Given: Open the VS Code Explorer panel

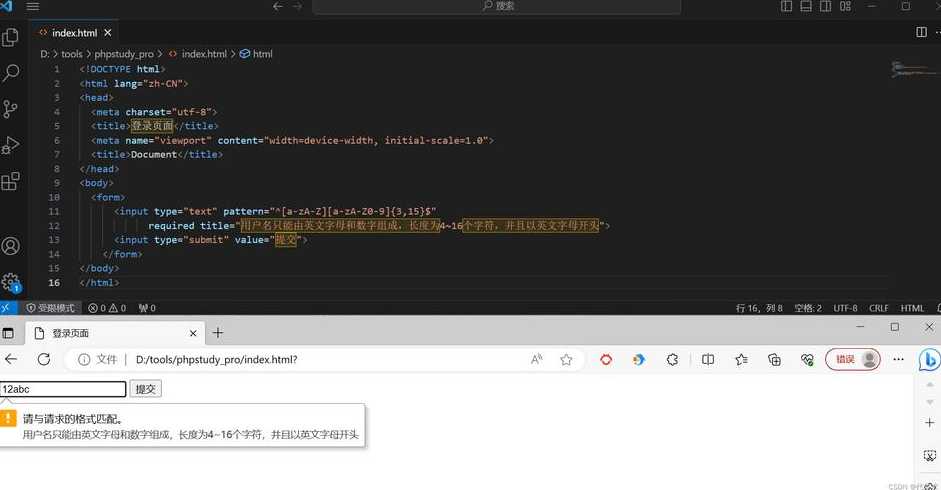Looking at the screenshot, I should pos(10,37).
